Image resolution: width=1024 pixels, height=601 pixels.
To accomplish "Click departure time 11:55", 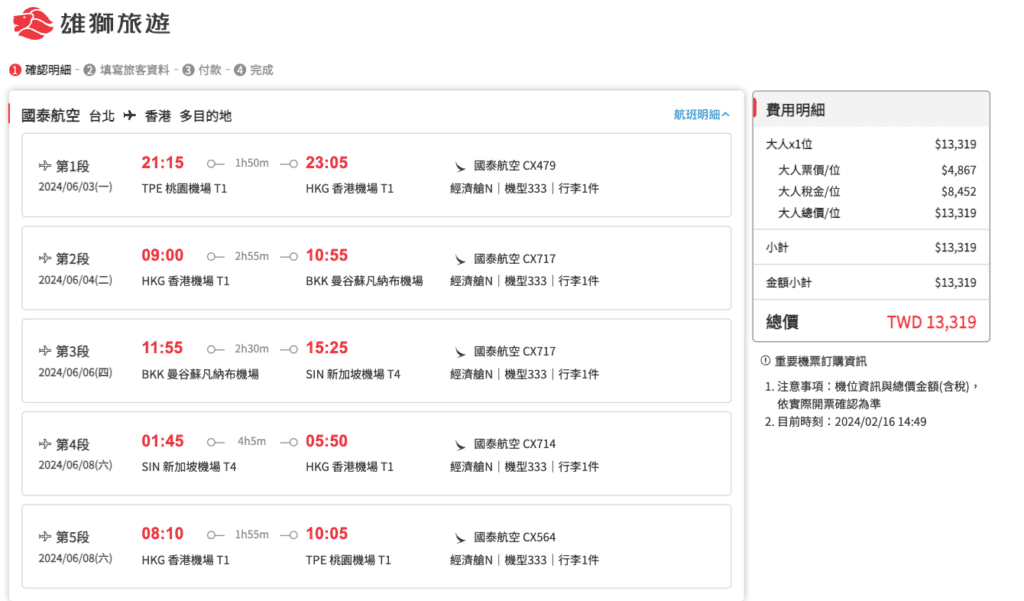I will tap(163, 348).
